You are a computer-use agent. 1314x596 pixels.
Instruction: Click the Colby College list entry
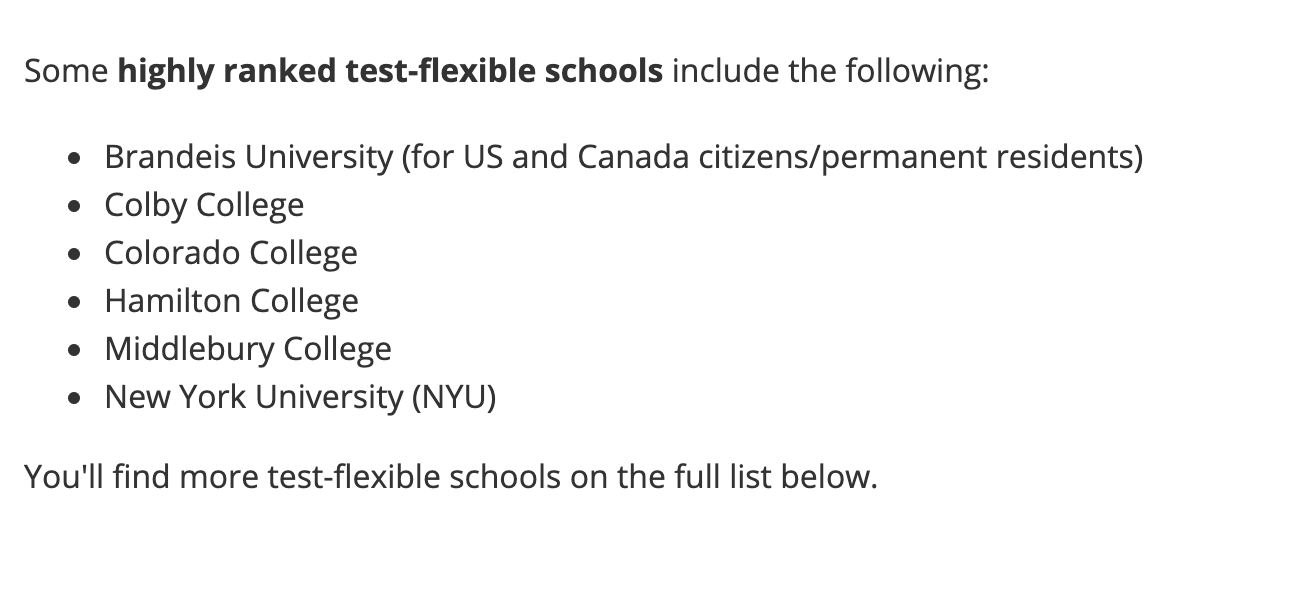click(x=204, y=206)
